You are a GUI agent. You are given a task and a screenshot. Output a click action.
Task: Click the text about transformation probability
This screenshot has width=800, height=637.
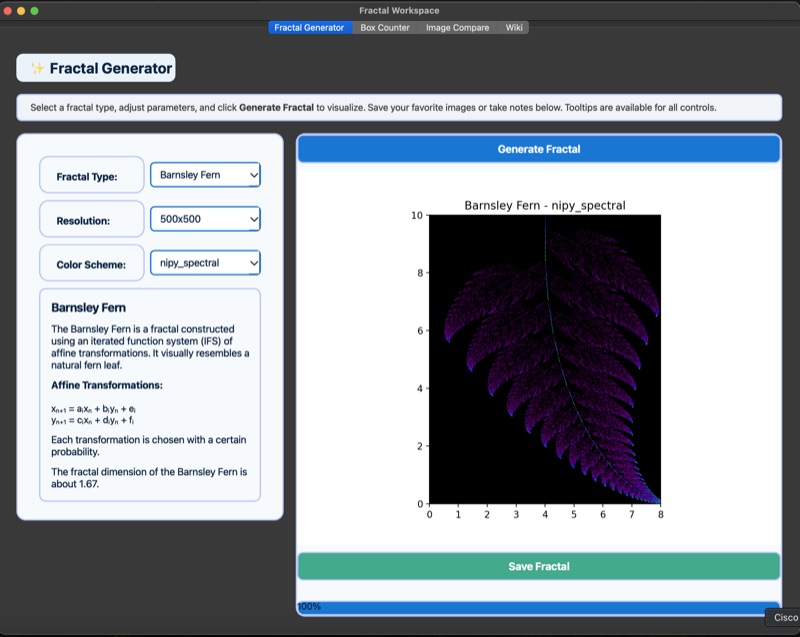coord(148,446)
